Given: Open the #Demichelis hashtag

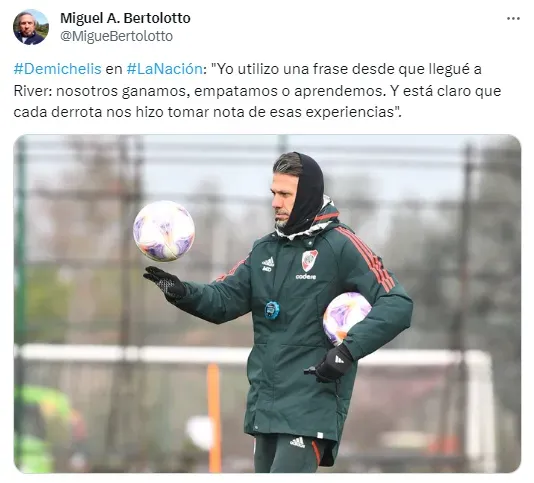Looking at the screenshot, I should click(58, 69).
